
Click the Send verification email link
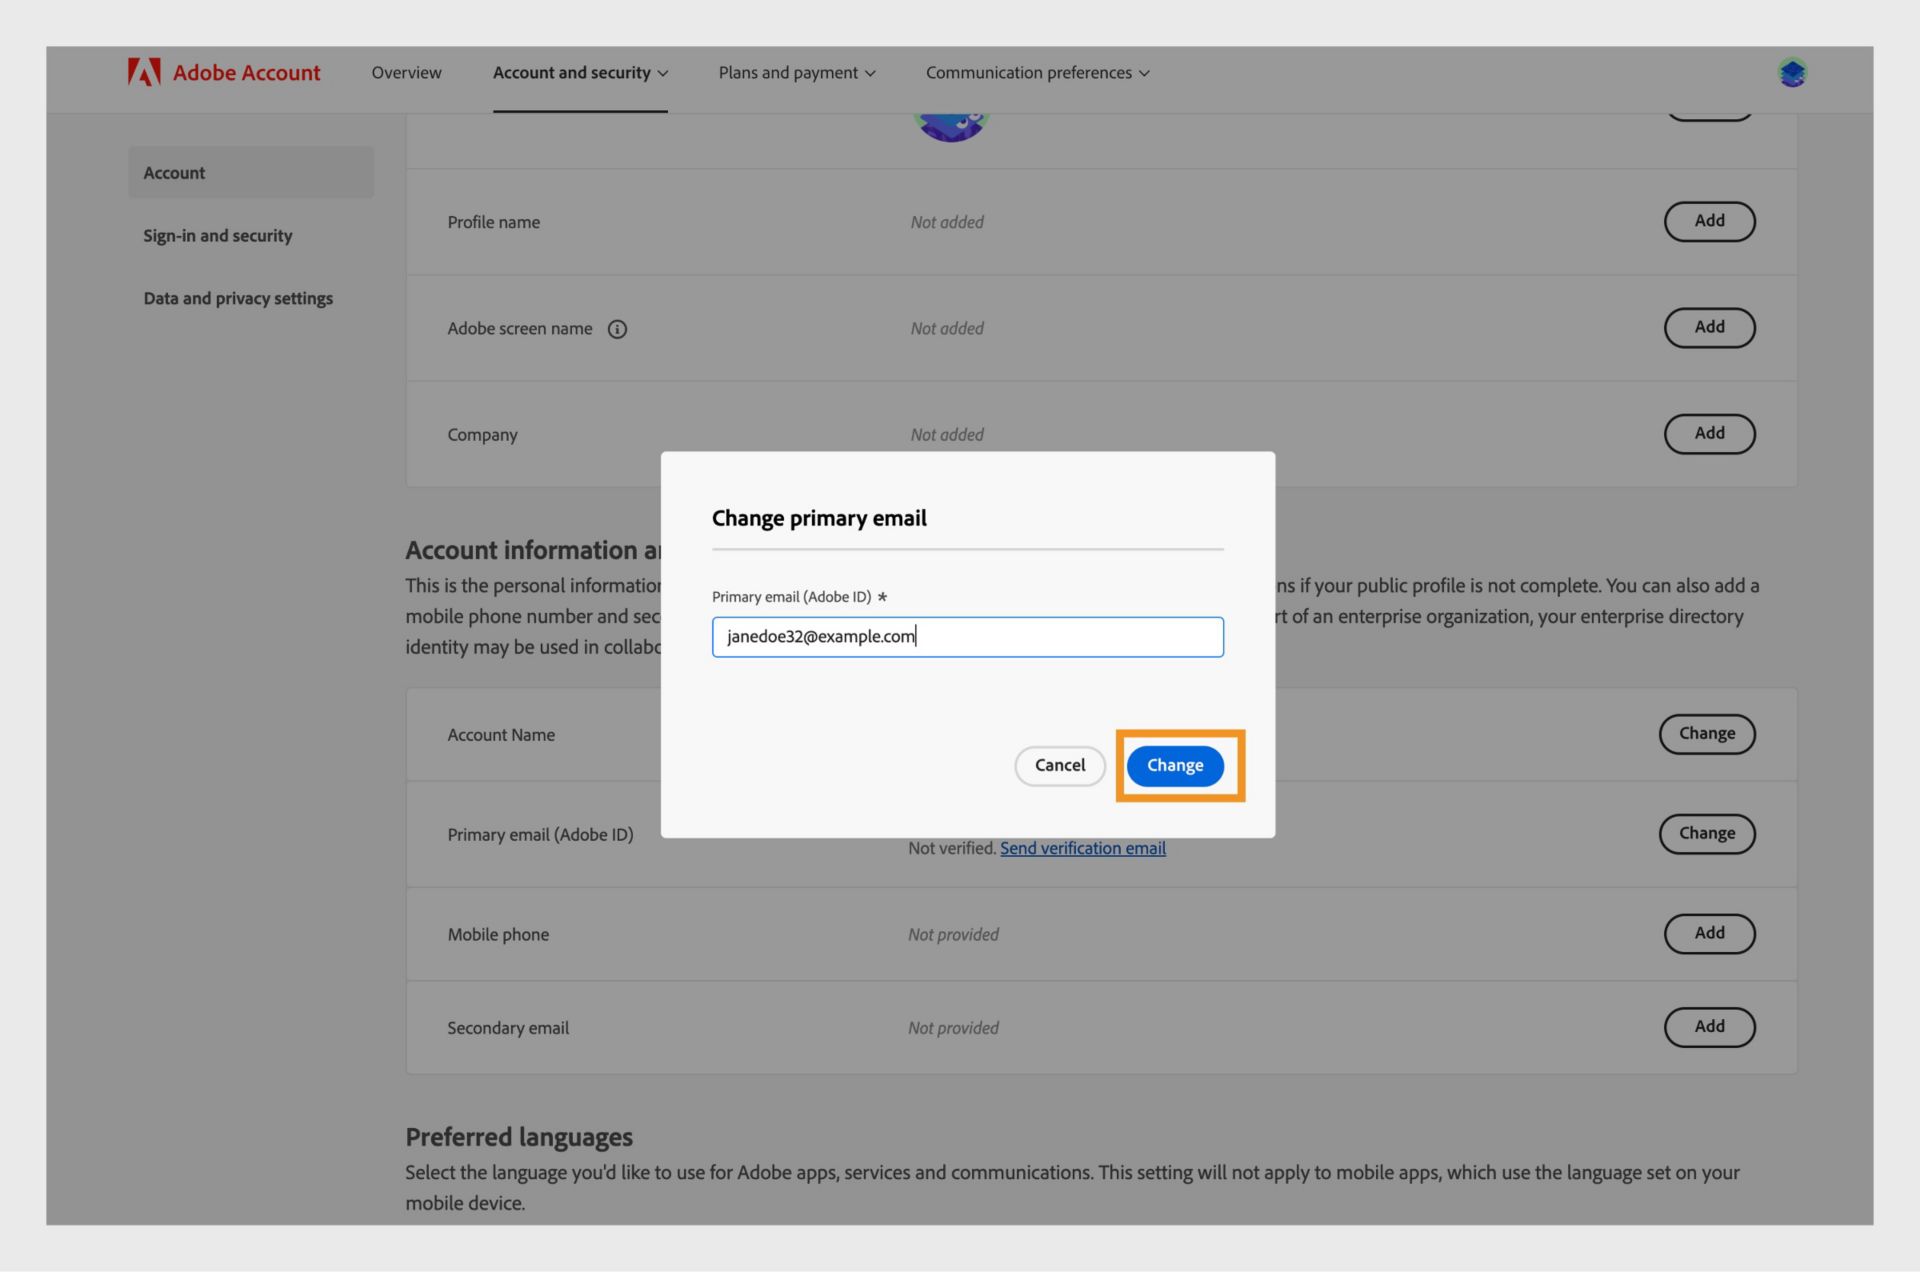point(1083,848)
